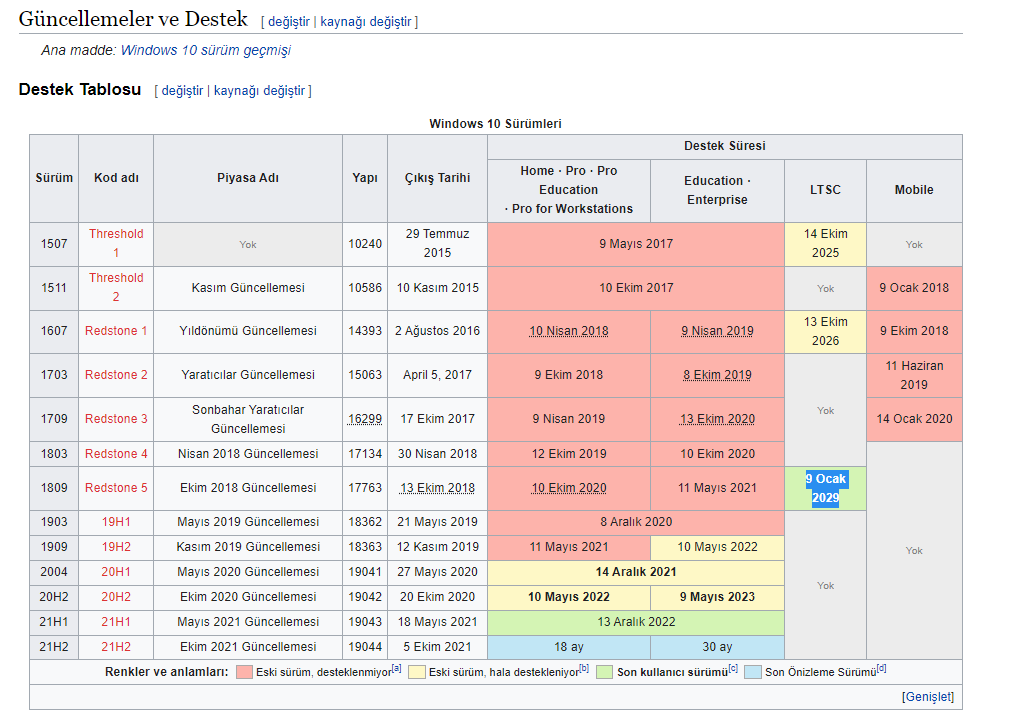Image resolution: width=1021 pixels, height=723 pixels.
Task: Click the '13 Aralık 2022' support cell
Action: click(x=636, y=622)
